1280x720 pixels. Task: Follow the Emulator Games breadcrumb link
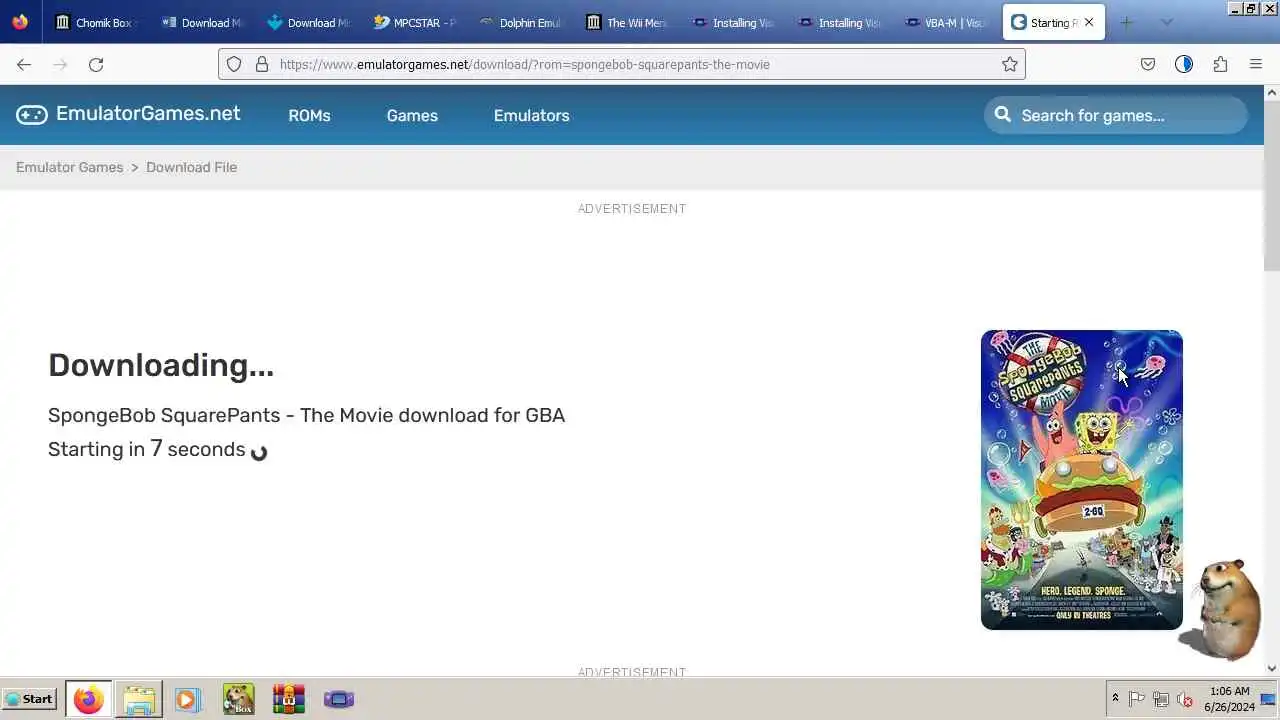69,167
